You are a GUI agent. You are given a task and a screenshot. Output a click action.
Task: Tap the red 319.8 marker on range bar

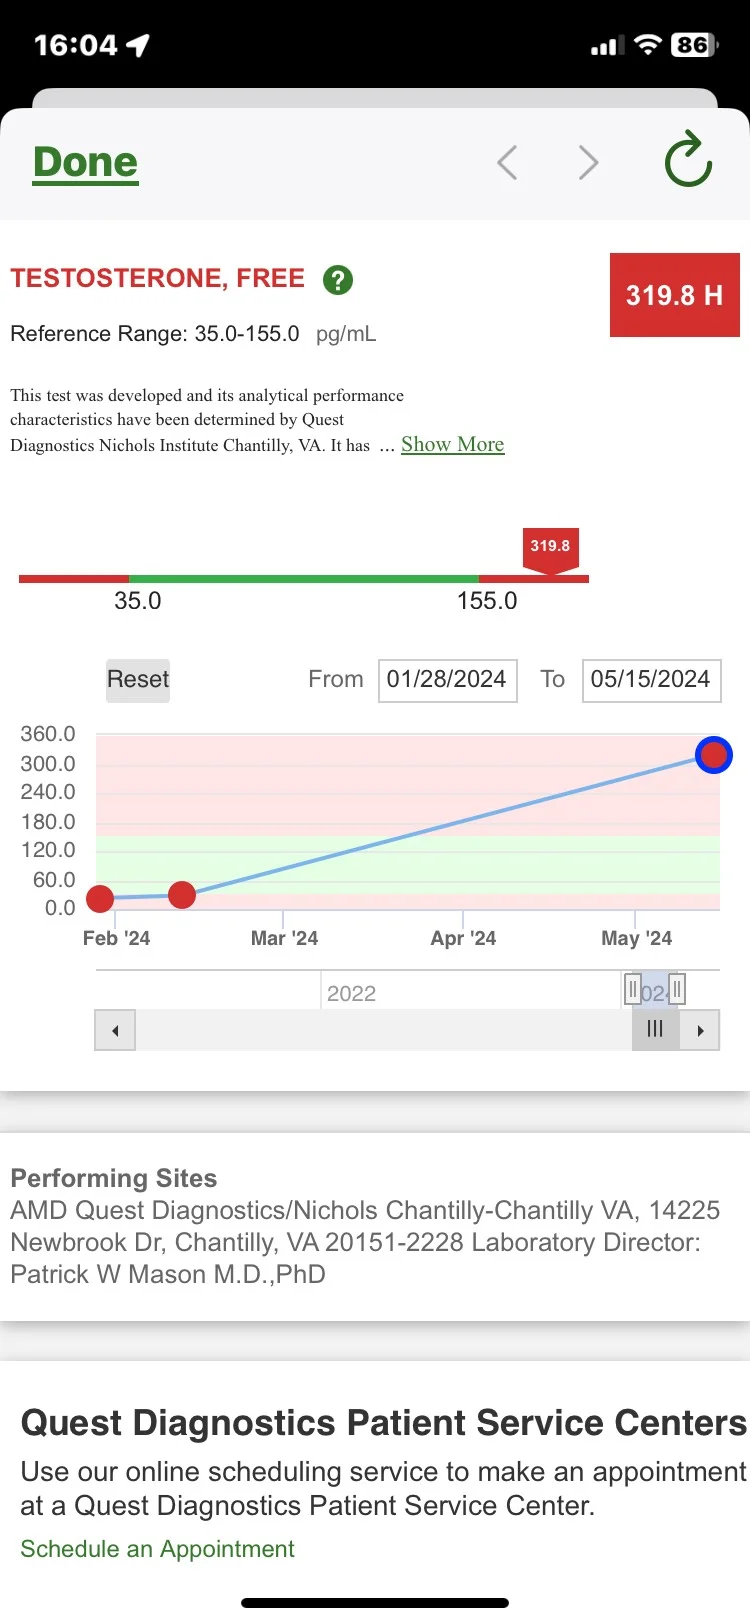[x=550, y=548]
